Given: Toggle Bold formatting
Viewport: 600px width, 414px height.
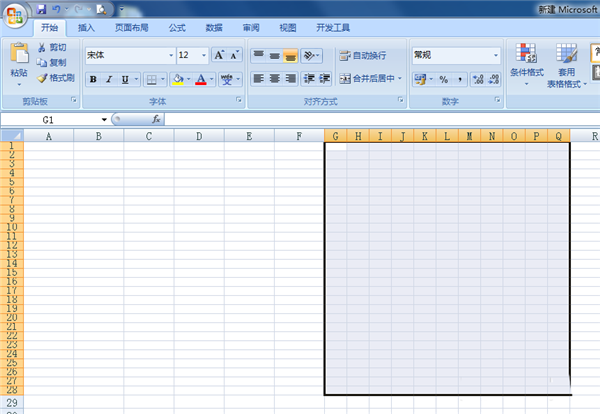Looking at the screenshot, I should (x=93, y=79).
